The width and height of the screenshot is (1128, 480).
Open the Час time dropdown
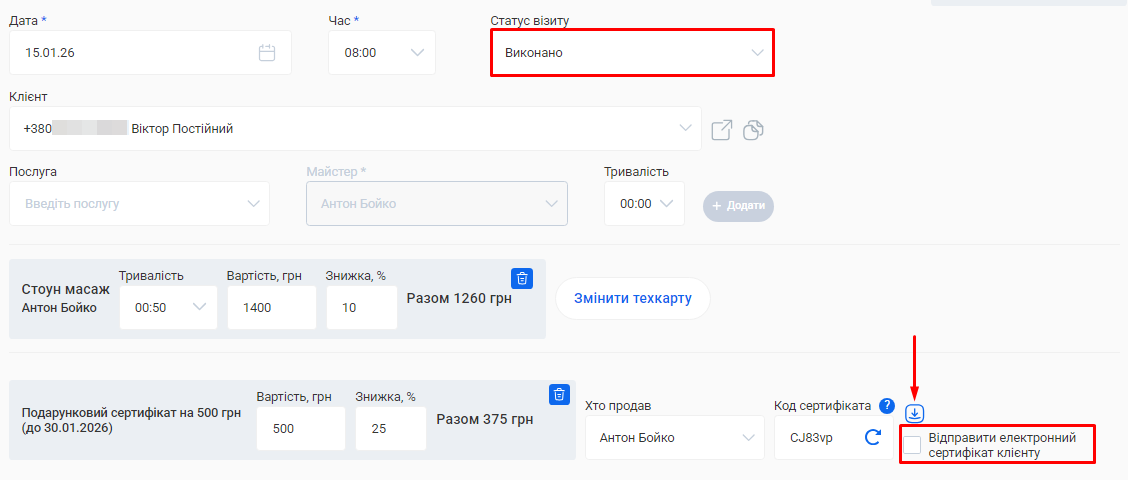pyautogui.click(x=382, y=53)
